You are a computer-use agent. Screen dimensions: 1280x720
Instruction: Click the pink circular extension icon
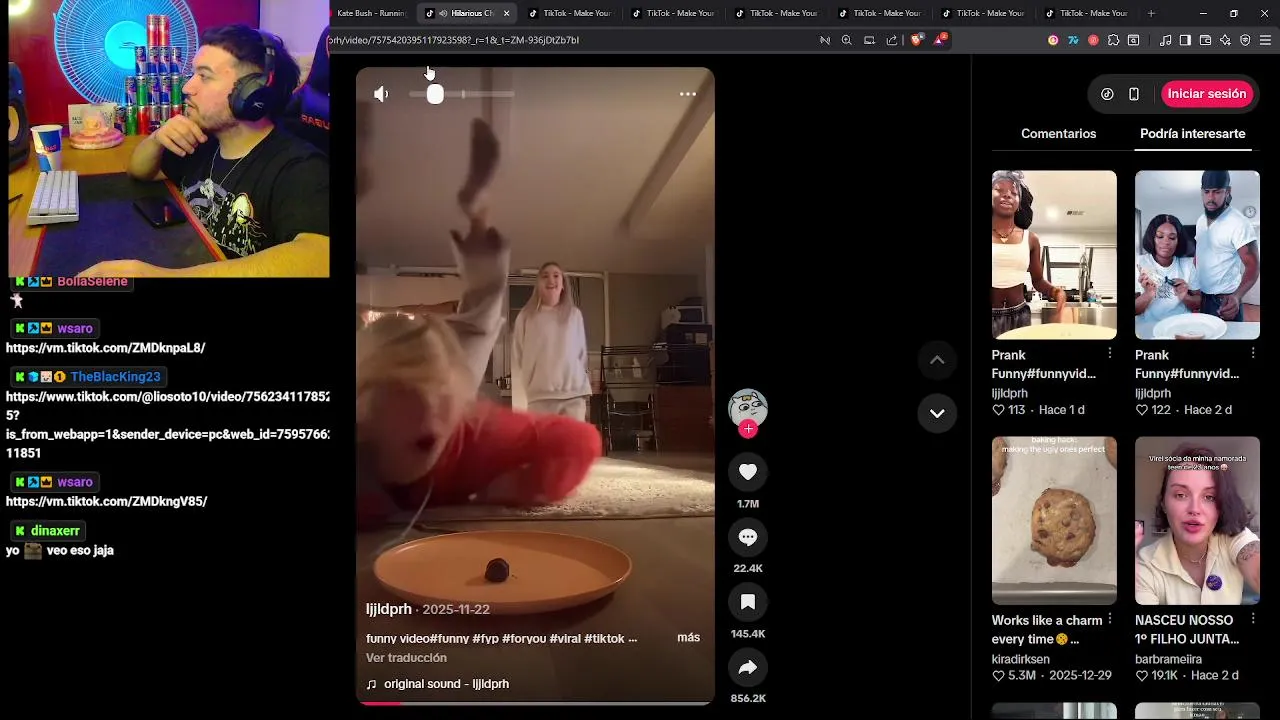pyautogui.click(x=1053, y=40)
